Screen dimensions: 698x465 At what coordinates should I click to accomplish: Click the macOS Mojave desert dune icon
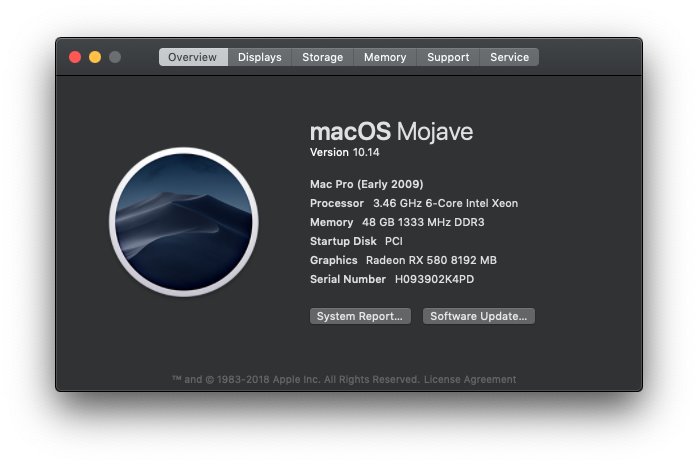(x=184, y=222)
